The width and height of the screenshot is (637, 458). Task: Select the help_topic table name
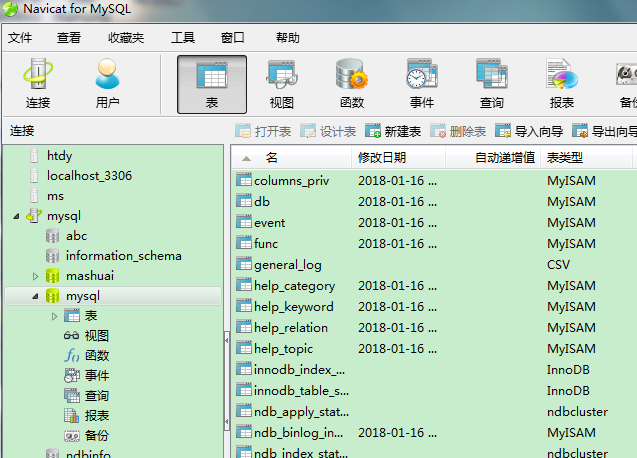[284, 349]
